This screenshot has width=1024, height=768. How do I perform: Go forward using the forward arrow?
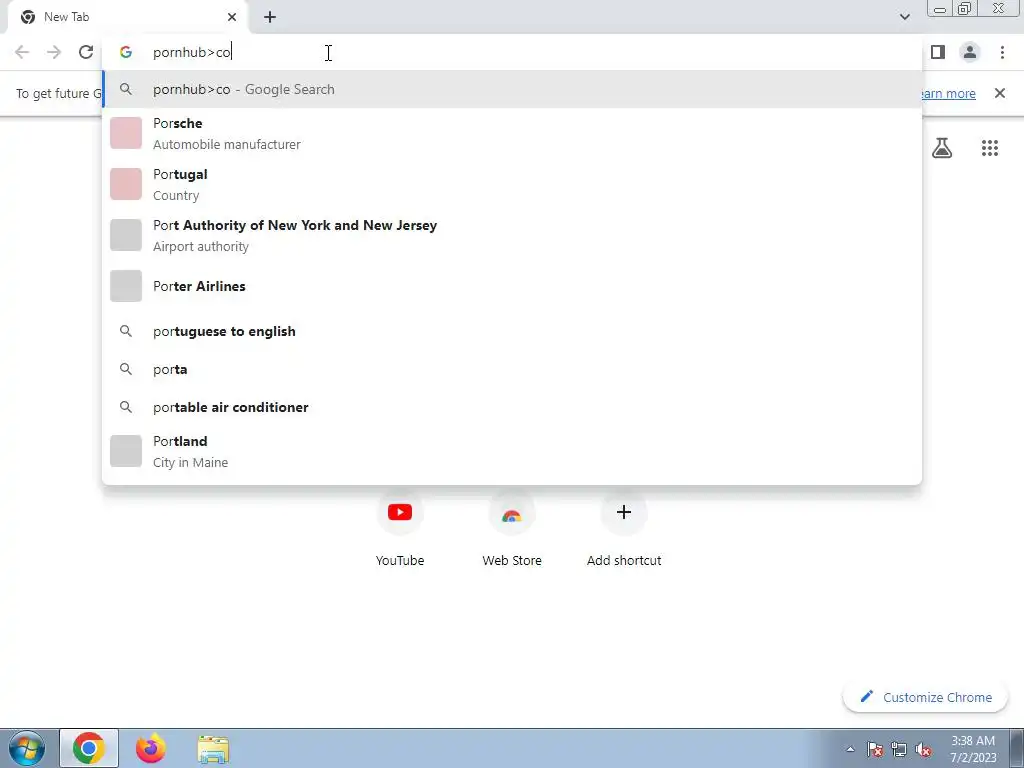(x=54, y=52)
